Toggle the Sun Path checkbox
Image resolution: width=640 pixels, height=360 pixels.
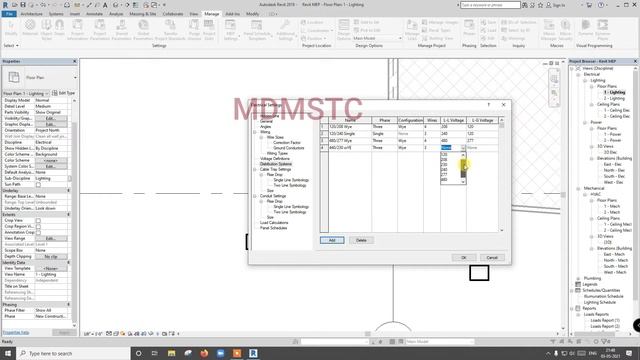pos(38,184)
